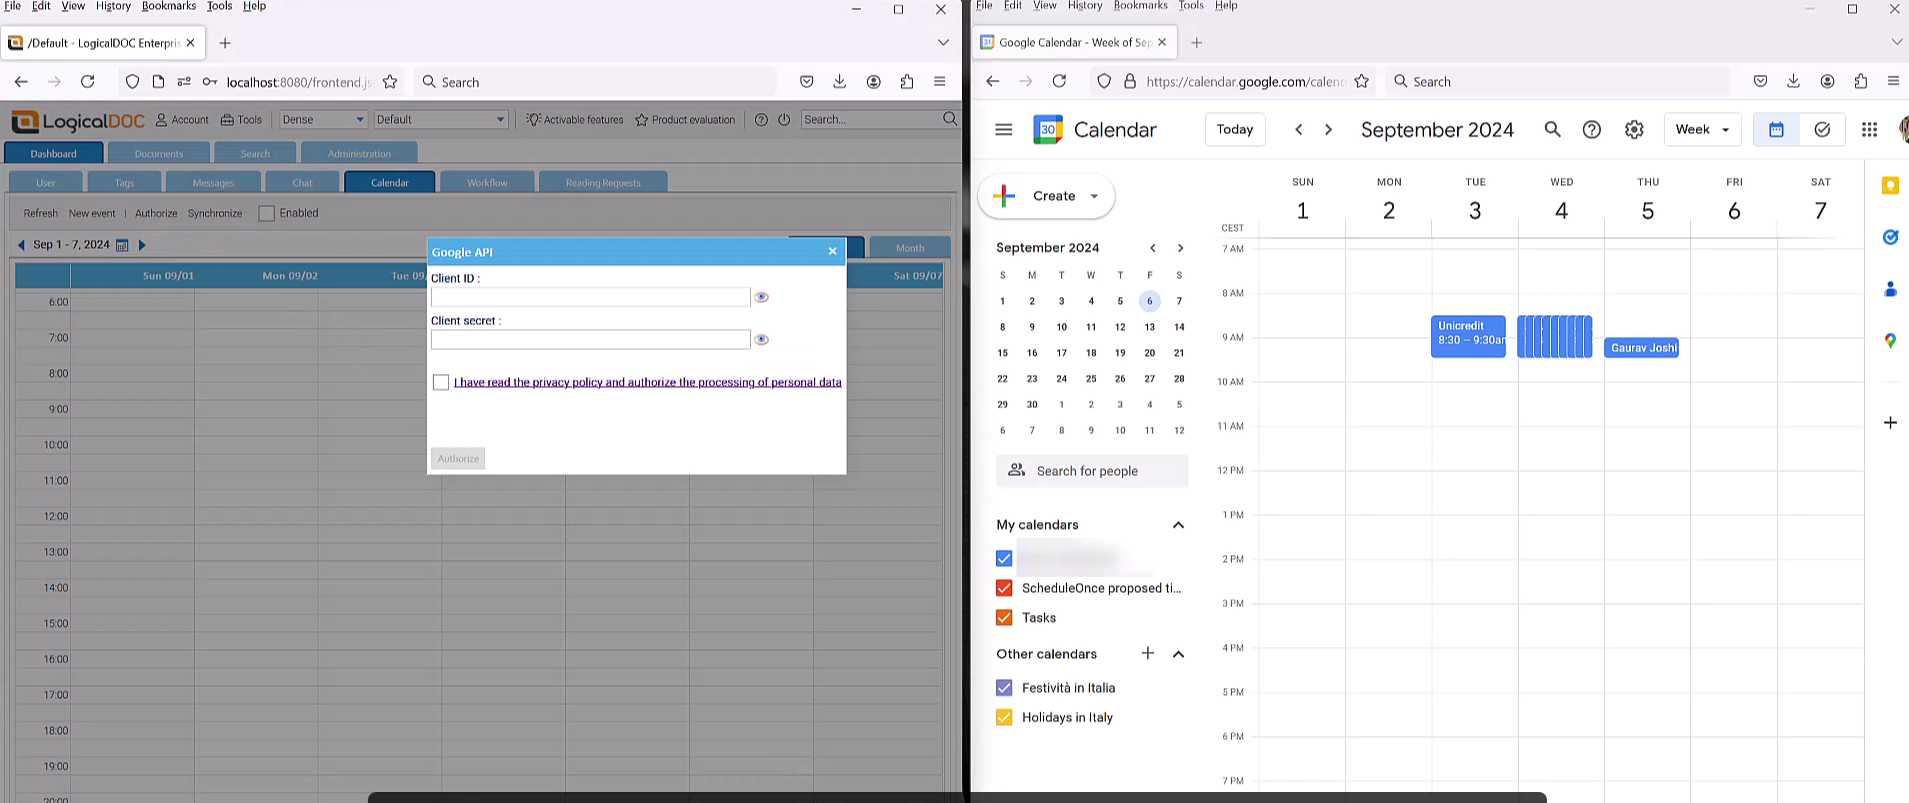
Task: Open the Dense density dropdown
Action: pyautogui.click(x=323, y=119)
